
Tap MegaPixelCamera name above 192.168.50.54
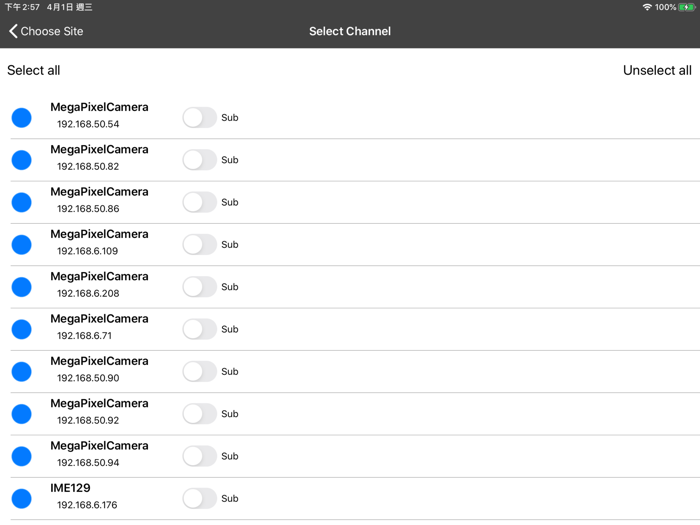click(99, 108)
